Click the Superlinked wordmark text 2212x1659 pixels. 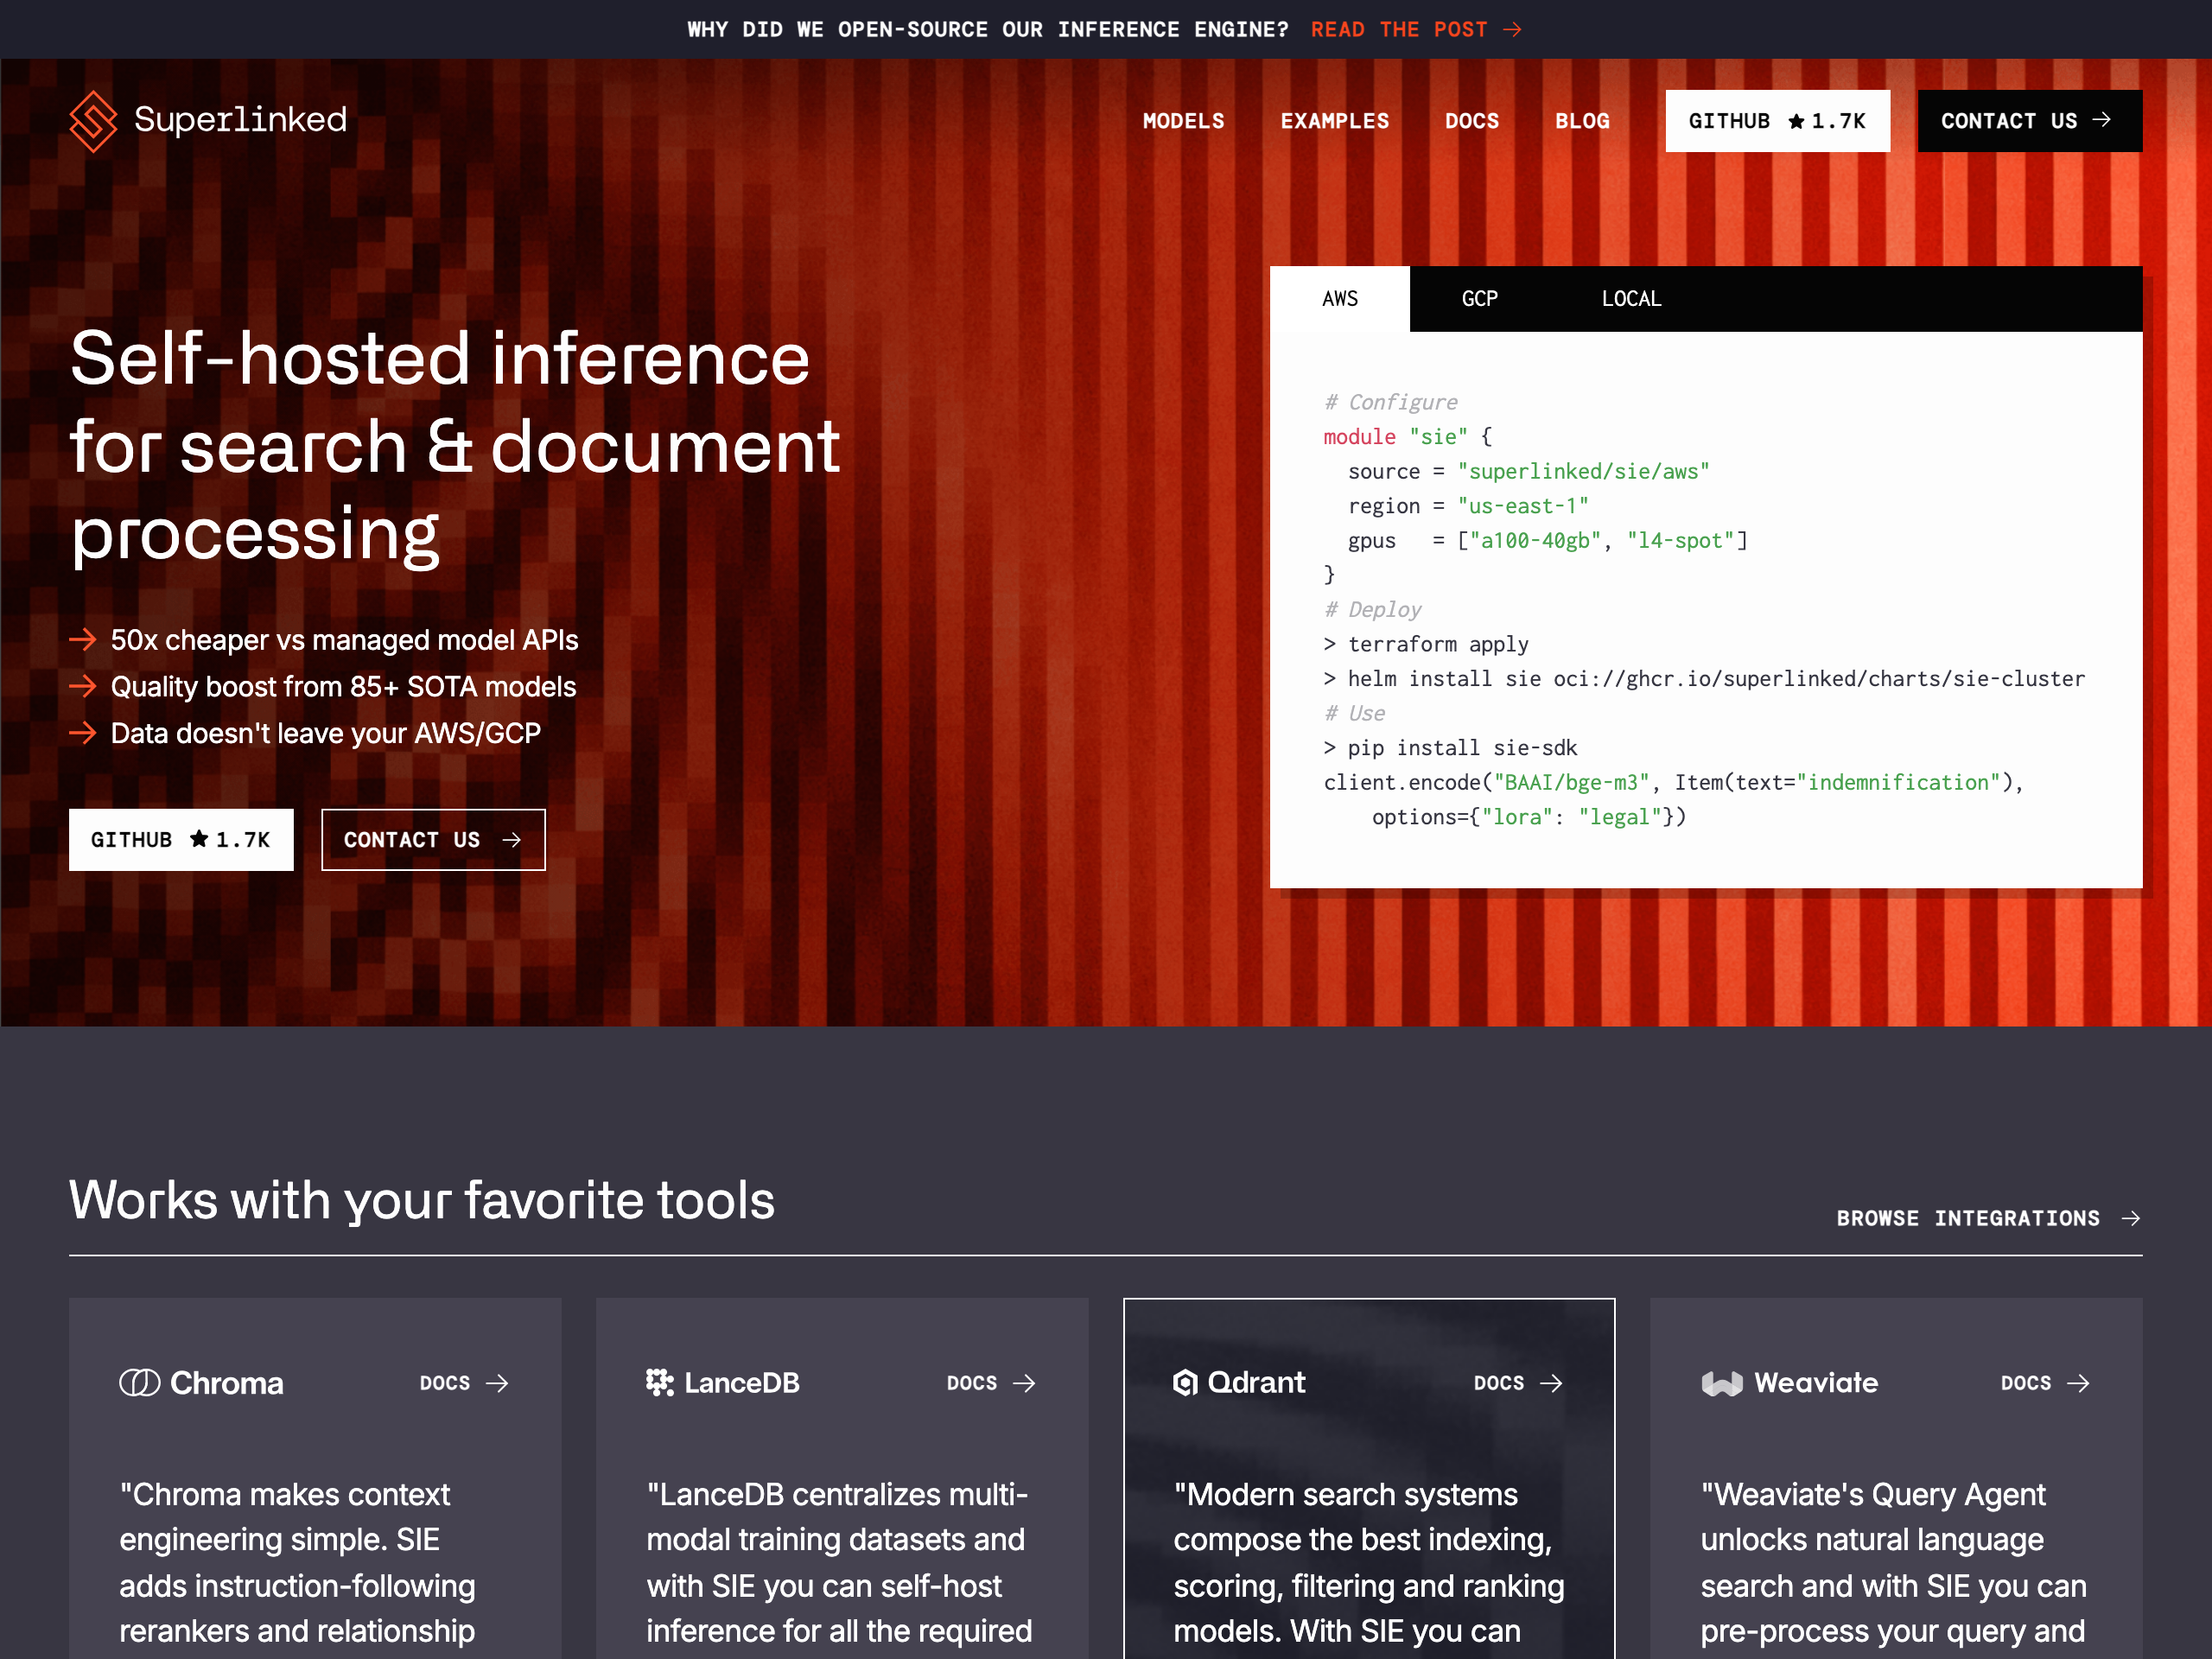point(240,120)
